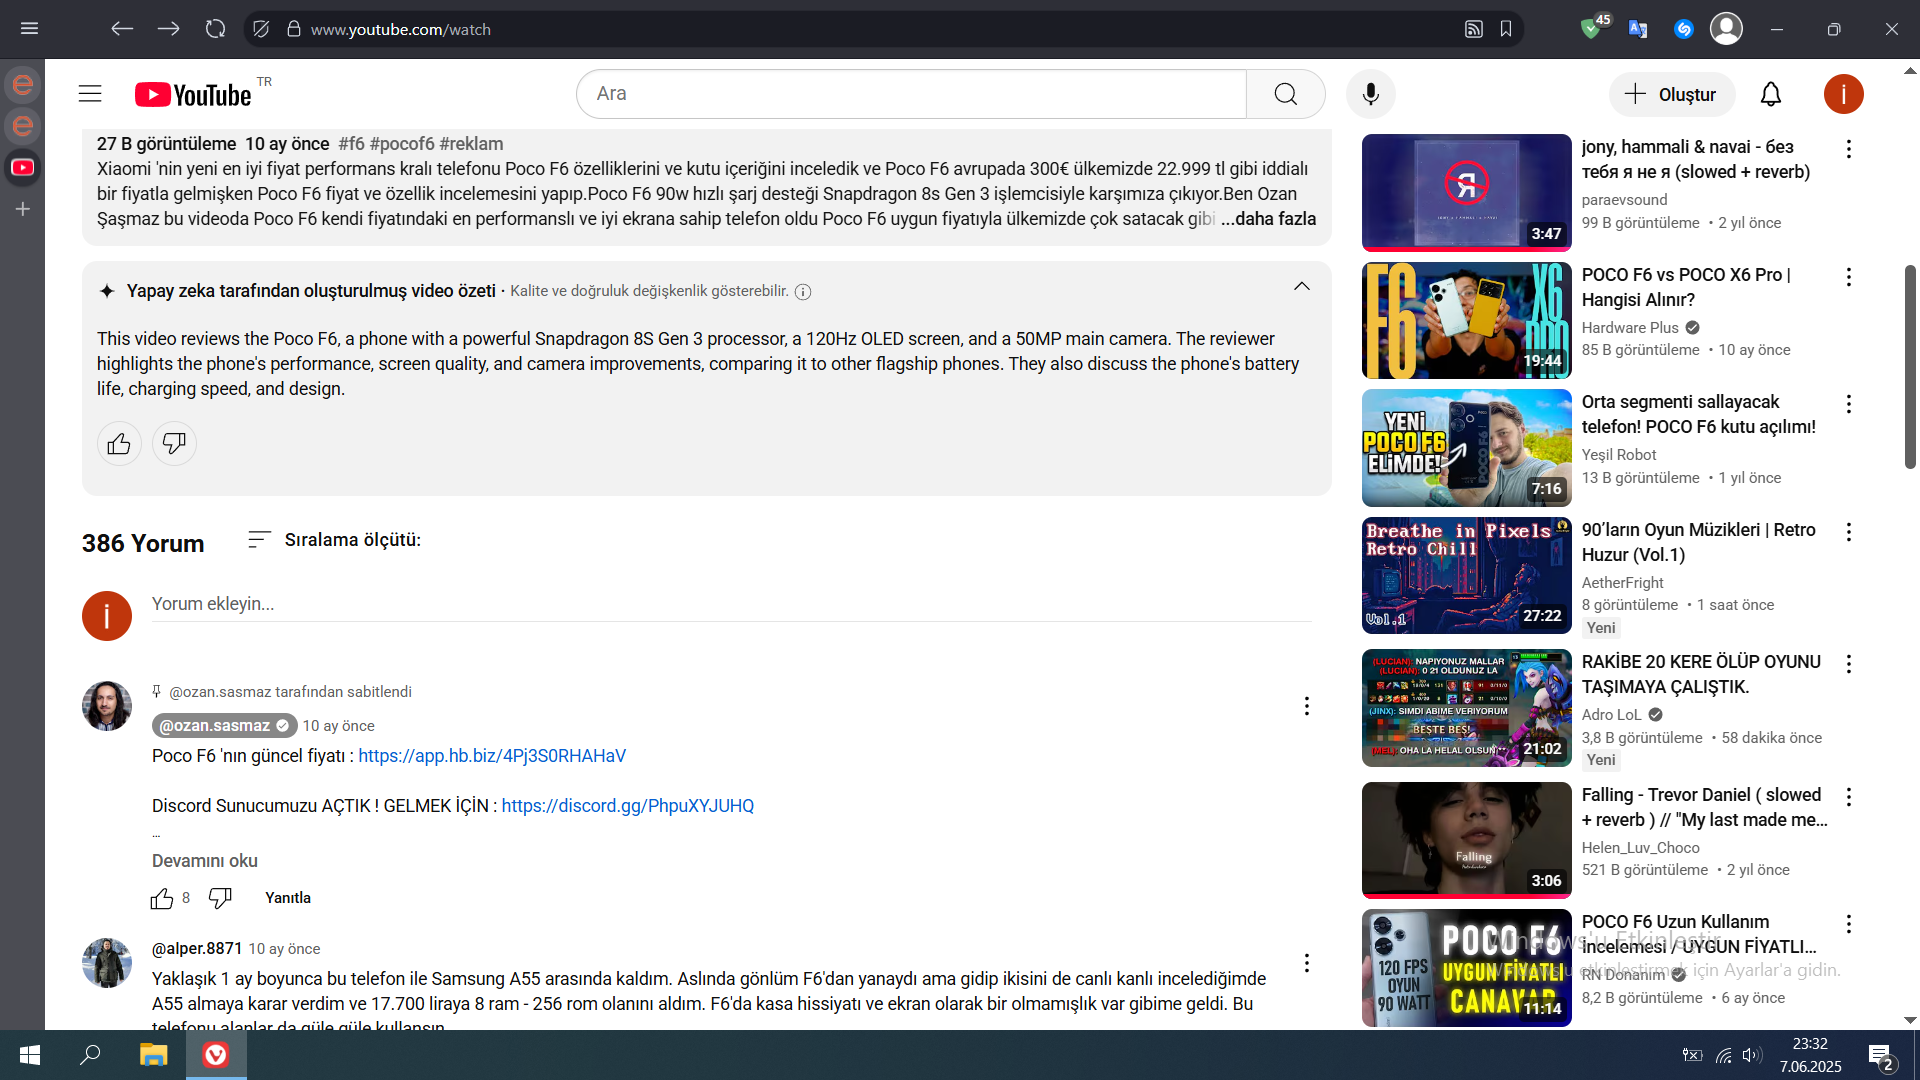Go forward with the arrow button
This screenshot has height=1080, width=1920.
pyautogui.click(x=169, y=29)
